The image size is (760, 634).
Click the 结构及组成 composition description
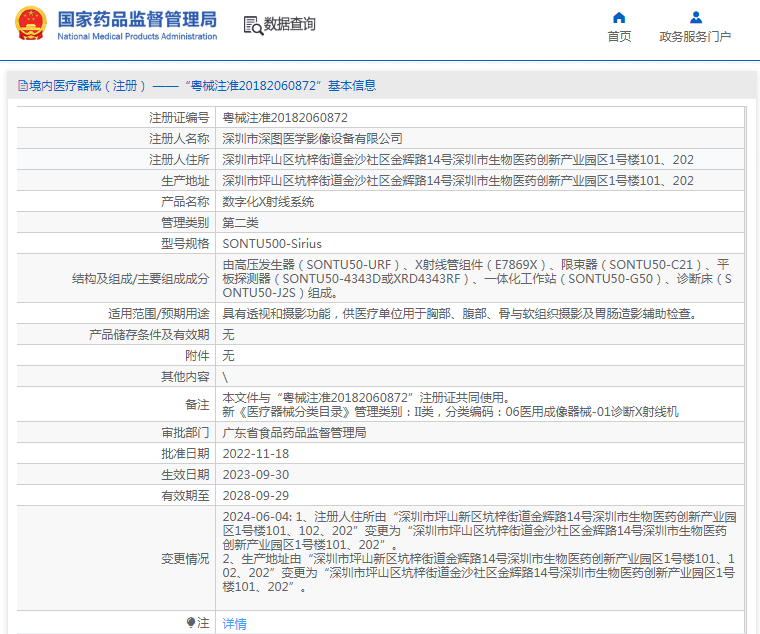(477, 279)
